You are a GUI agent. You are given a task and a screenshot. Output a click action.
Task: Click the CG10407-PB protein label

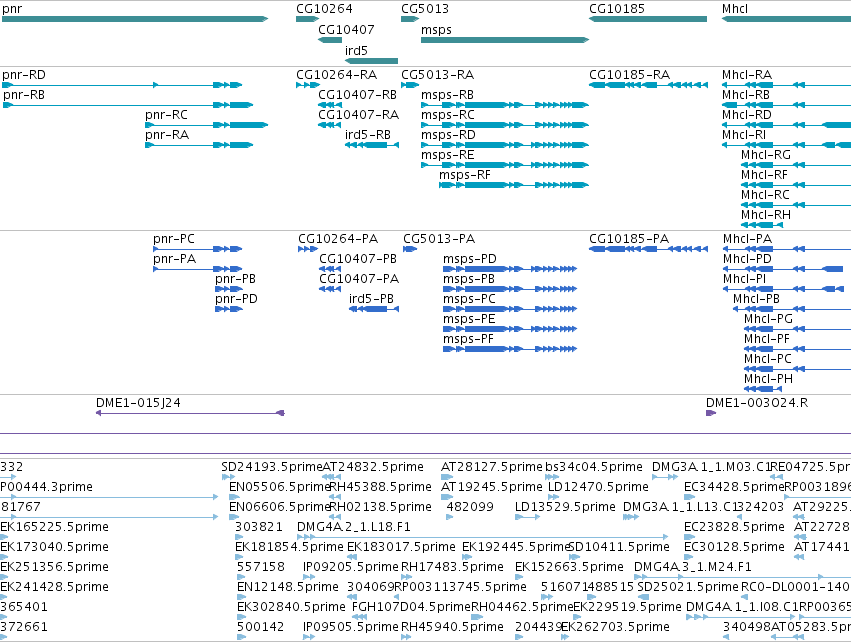pyautogui.click(x=358, y=259)
